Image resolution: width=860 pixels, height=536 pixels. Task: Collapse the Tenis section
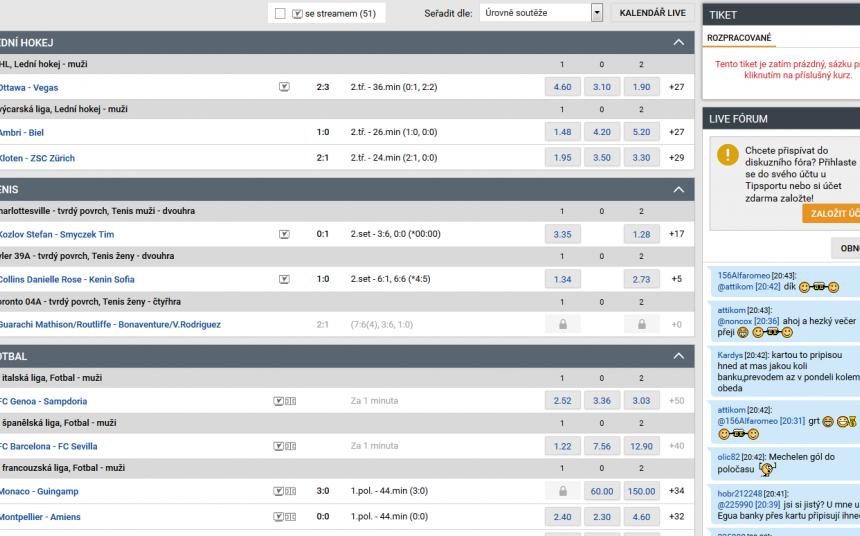click(678, 189)
